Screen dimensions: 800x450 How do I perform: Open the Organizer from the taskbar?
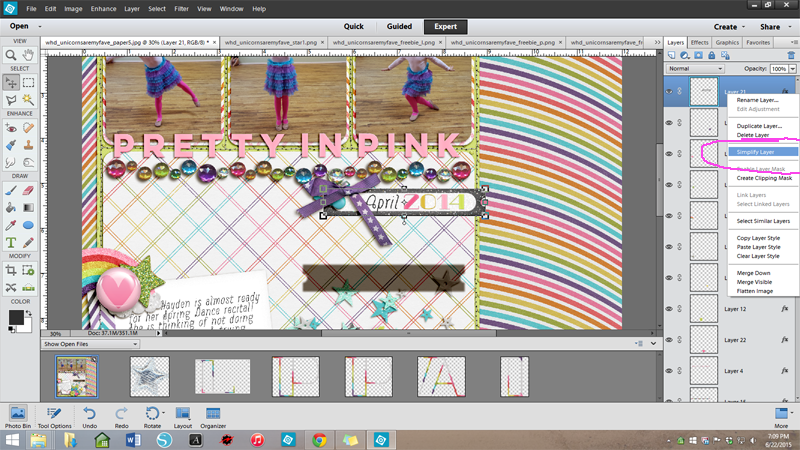pos(213,415)
